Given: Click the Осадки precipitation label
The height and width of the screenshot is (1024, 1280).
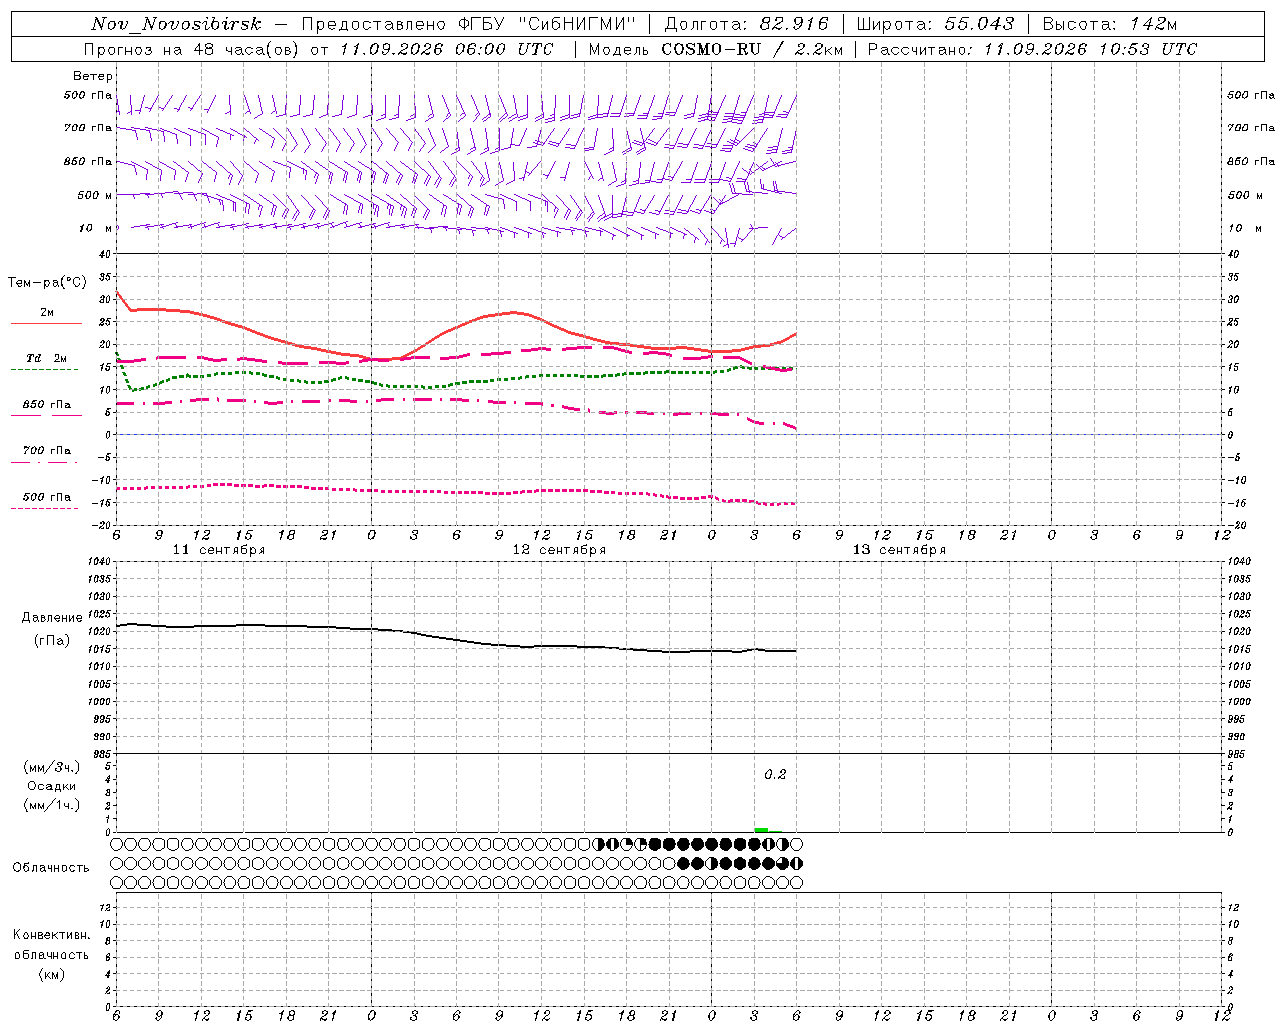Looking at the screenshot, I should tap(52, 786).
